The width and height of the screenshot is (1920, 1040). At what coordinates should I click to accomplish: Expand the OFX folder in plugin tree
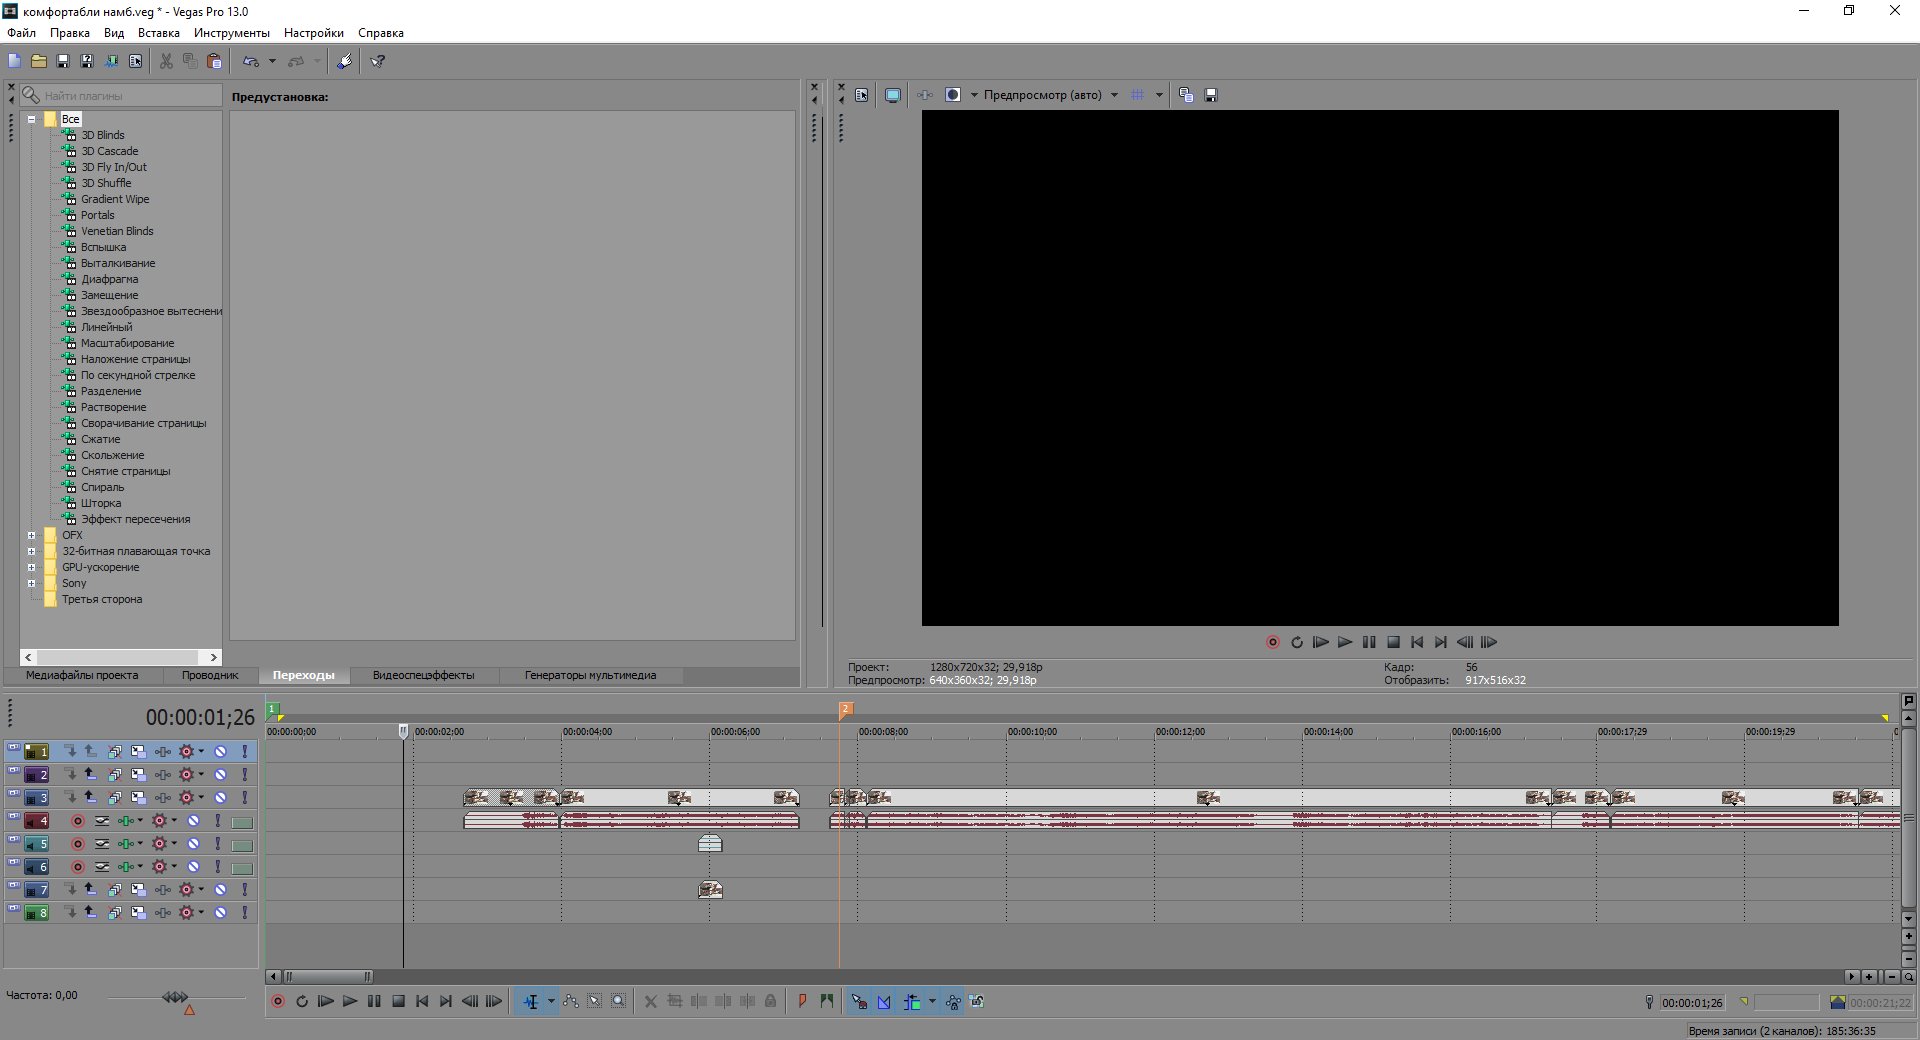click(31, 535)
